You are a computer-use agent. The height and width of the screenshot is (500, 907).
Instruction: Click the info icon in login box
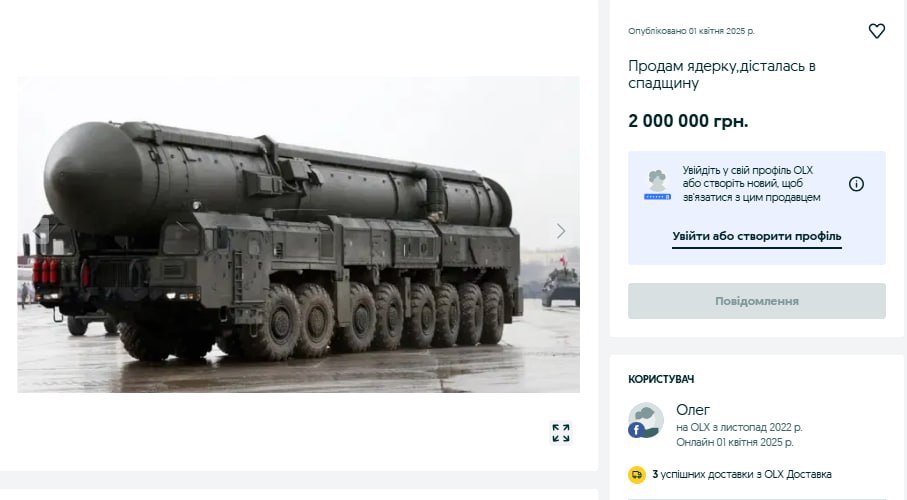[856, 184]
